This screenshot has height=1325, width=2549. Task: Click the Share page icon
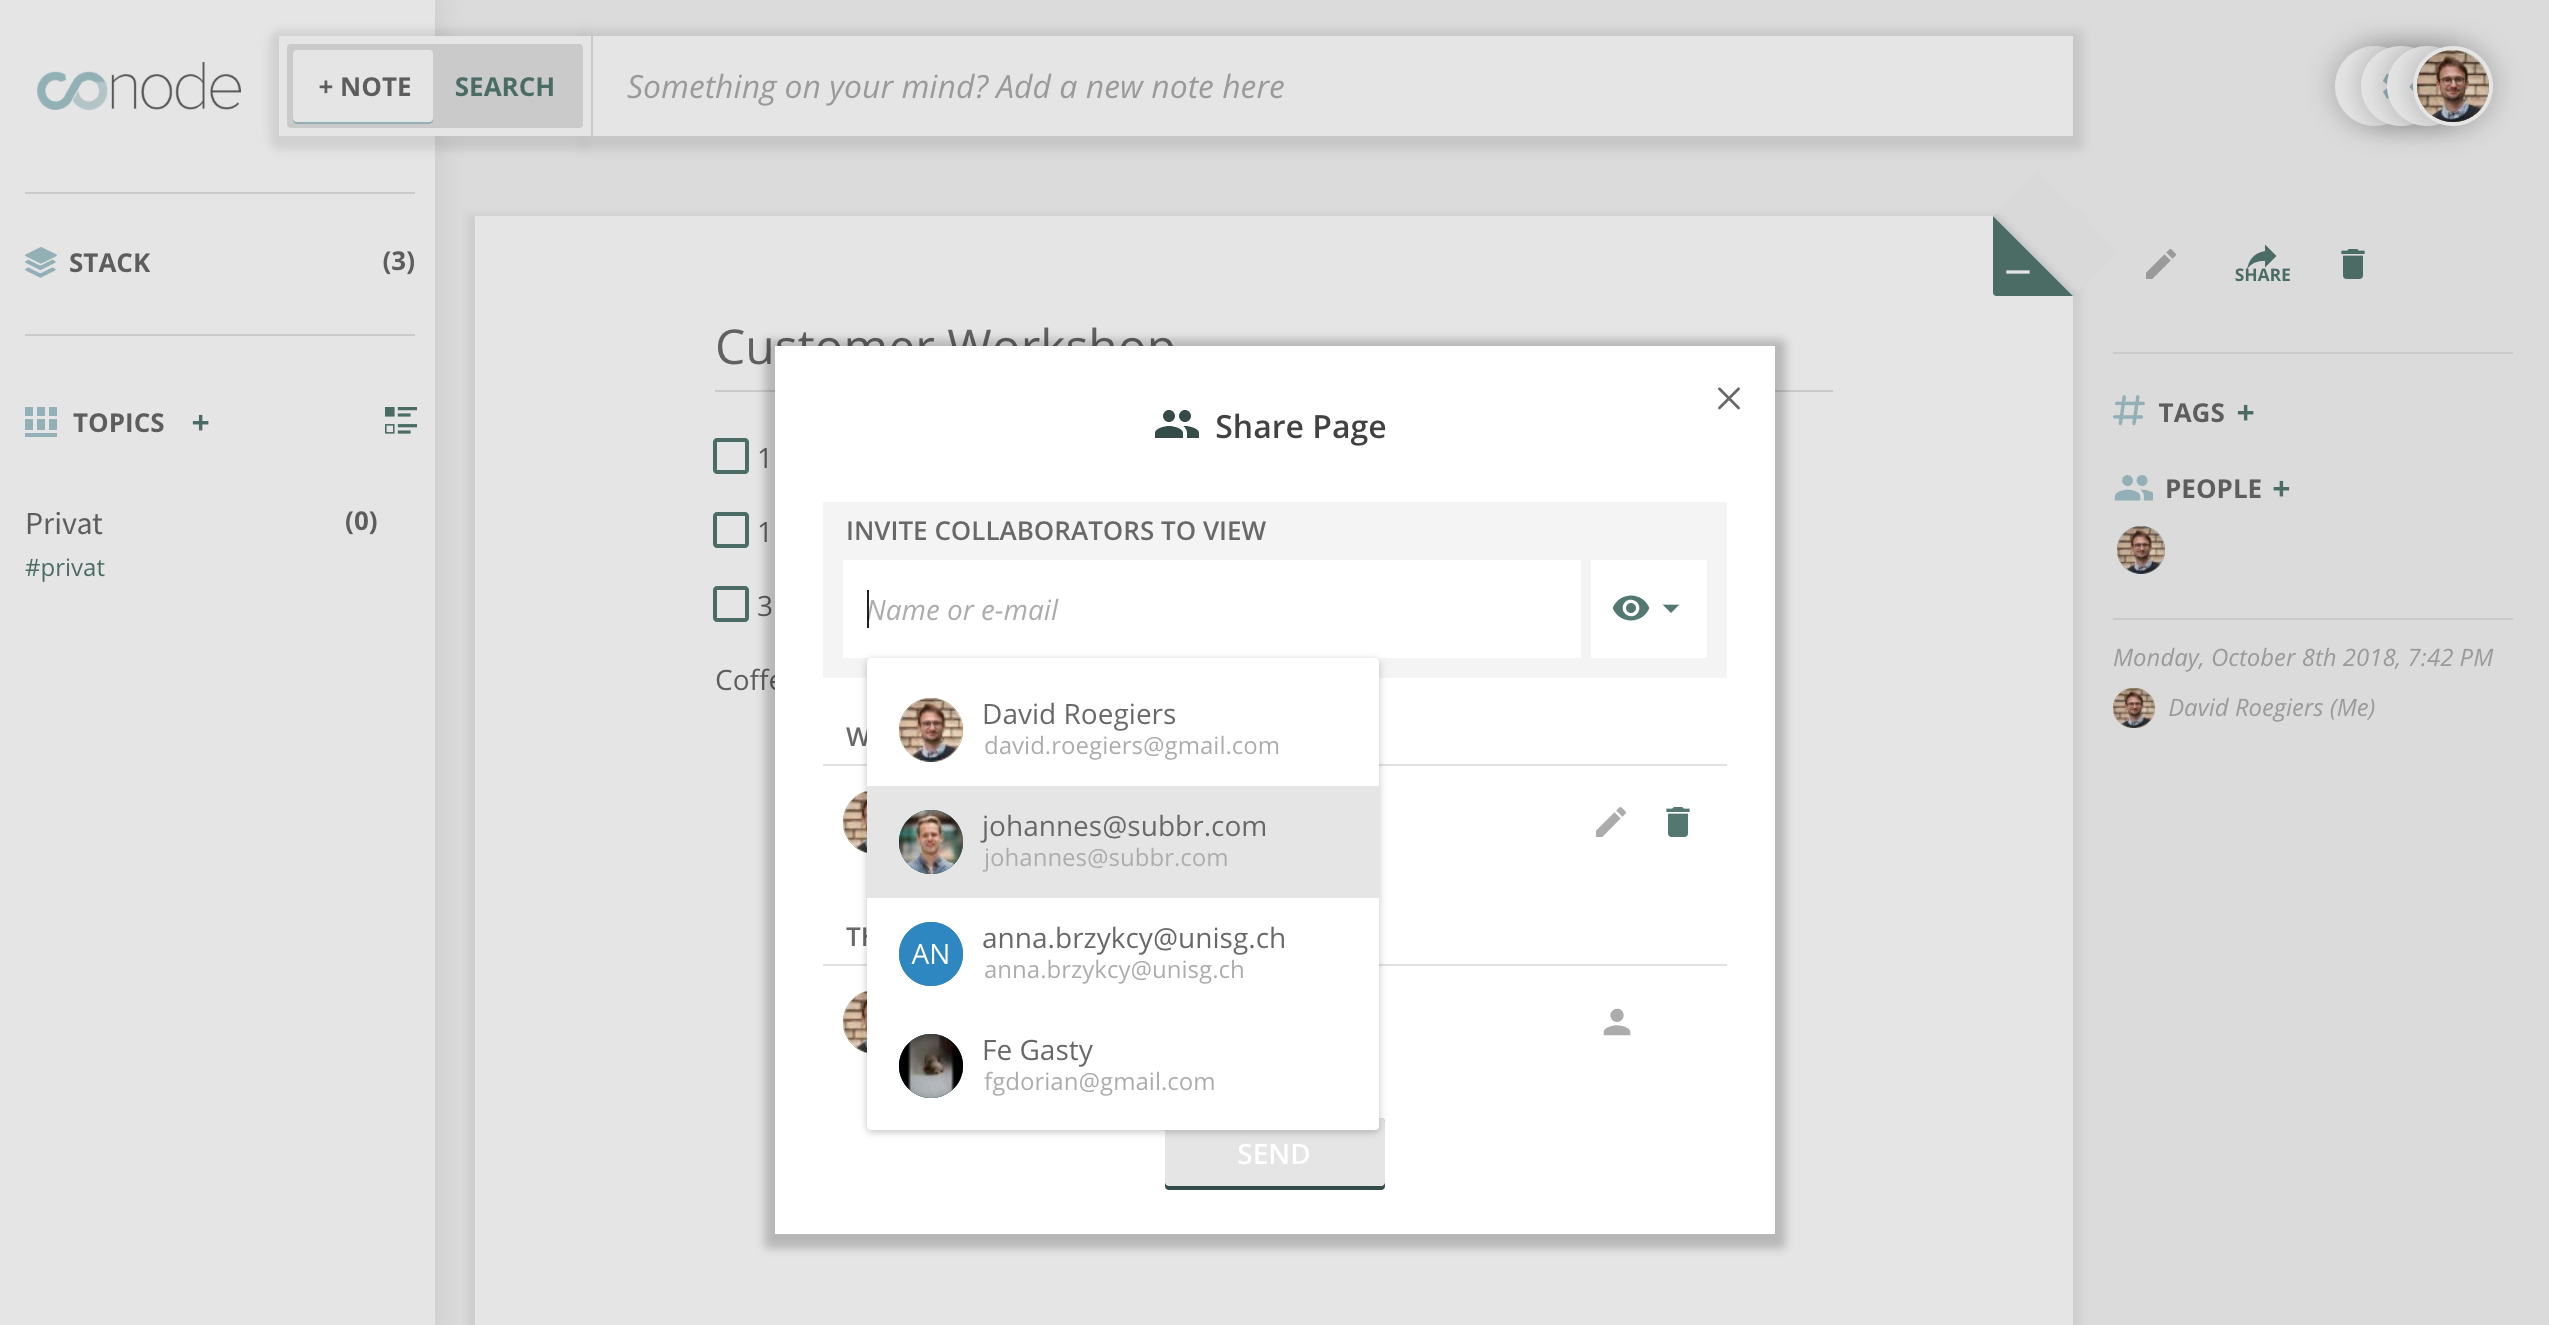tap(2261, 265)
